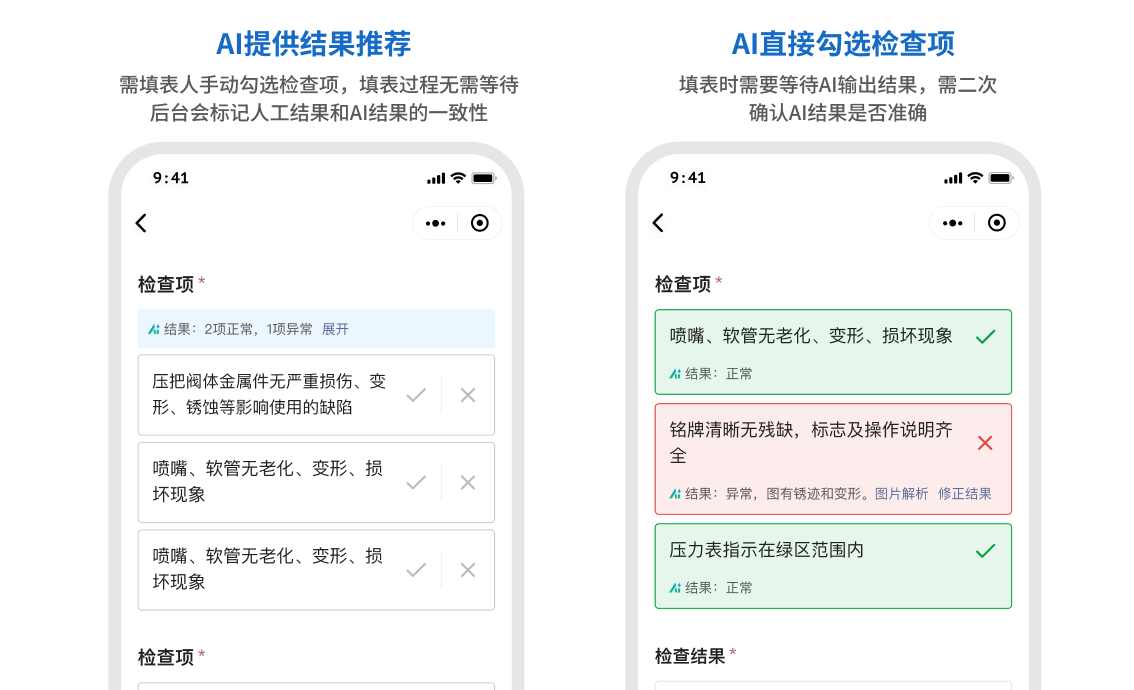
Task: Toggle green checkmark on right phone 喷嘴 item
Action: (985, 337)
